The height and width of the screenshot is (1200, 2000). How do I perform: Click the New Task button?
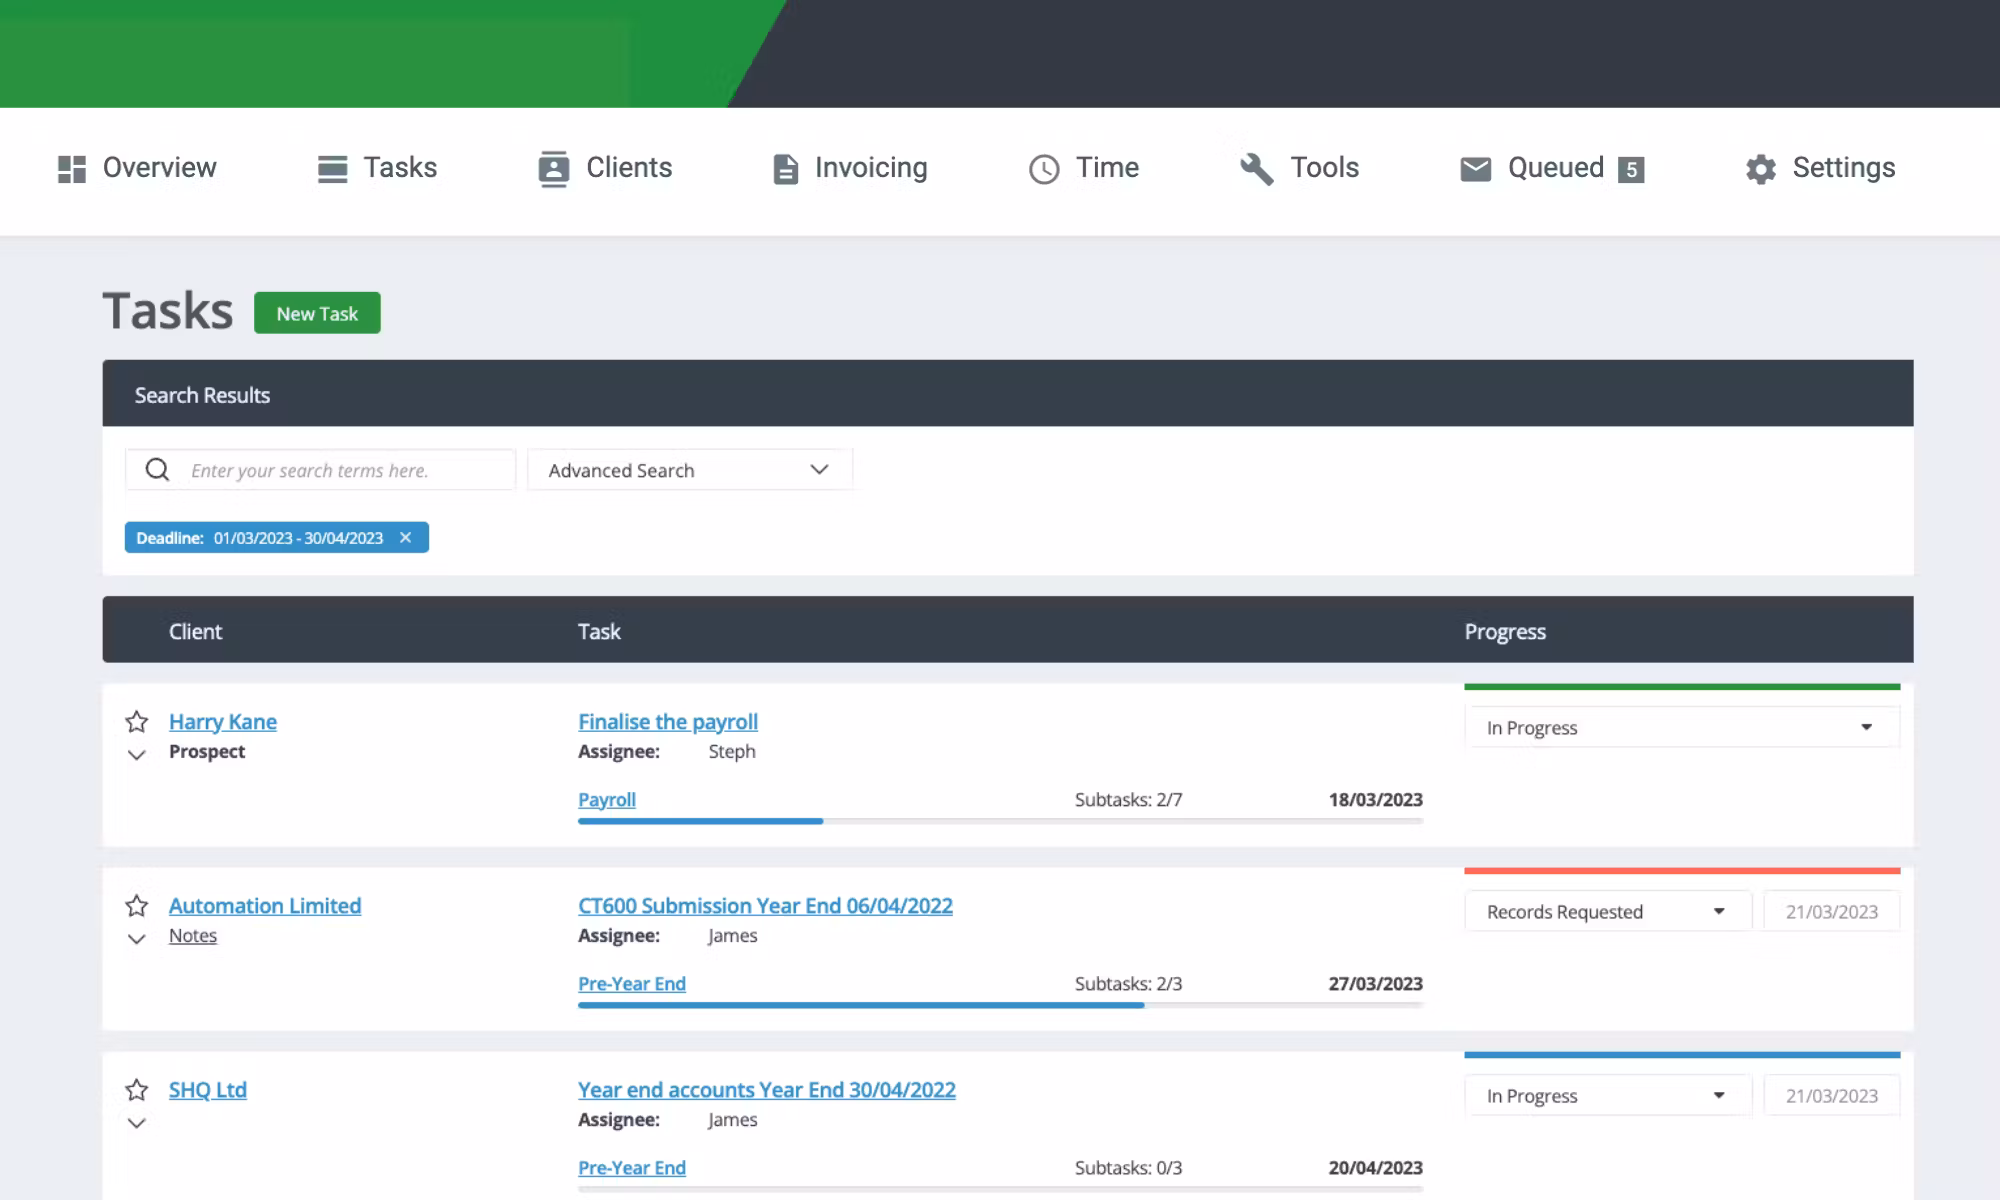(x=317, y=313)
